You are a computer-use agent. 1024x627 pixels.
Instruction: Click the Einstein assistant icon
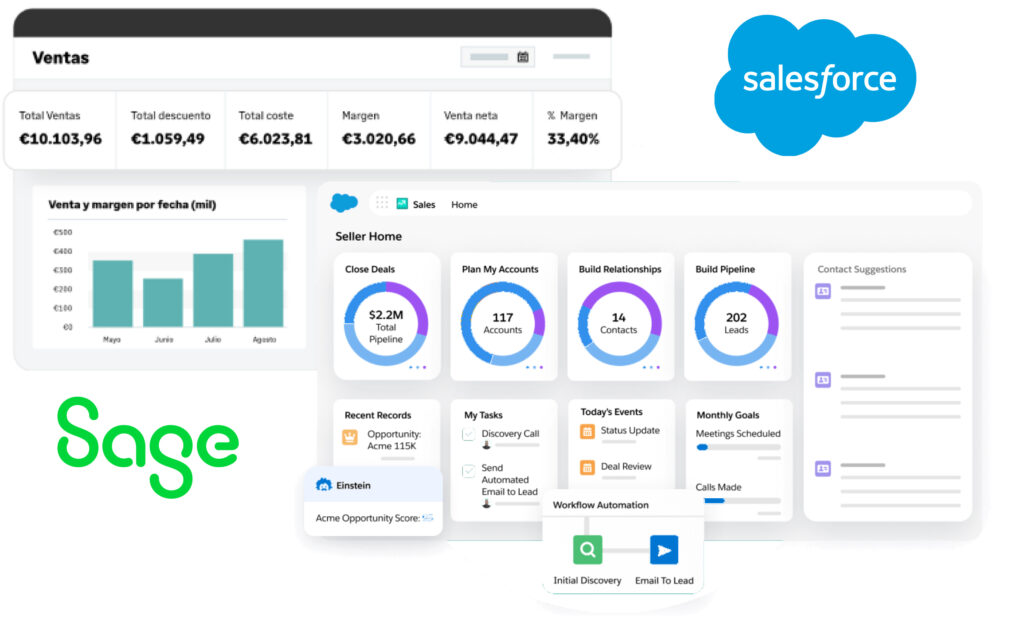pos(323,484)
